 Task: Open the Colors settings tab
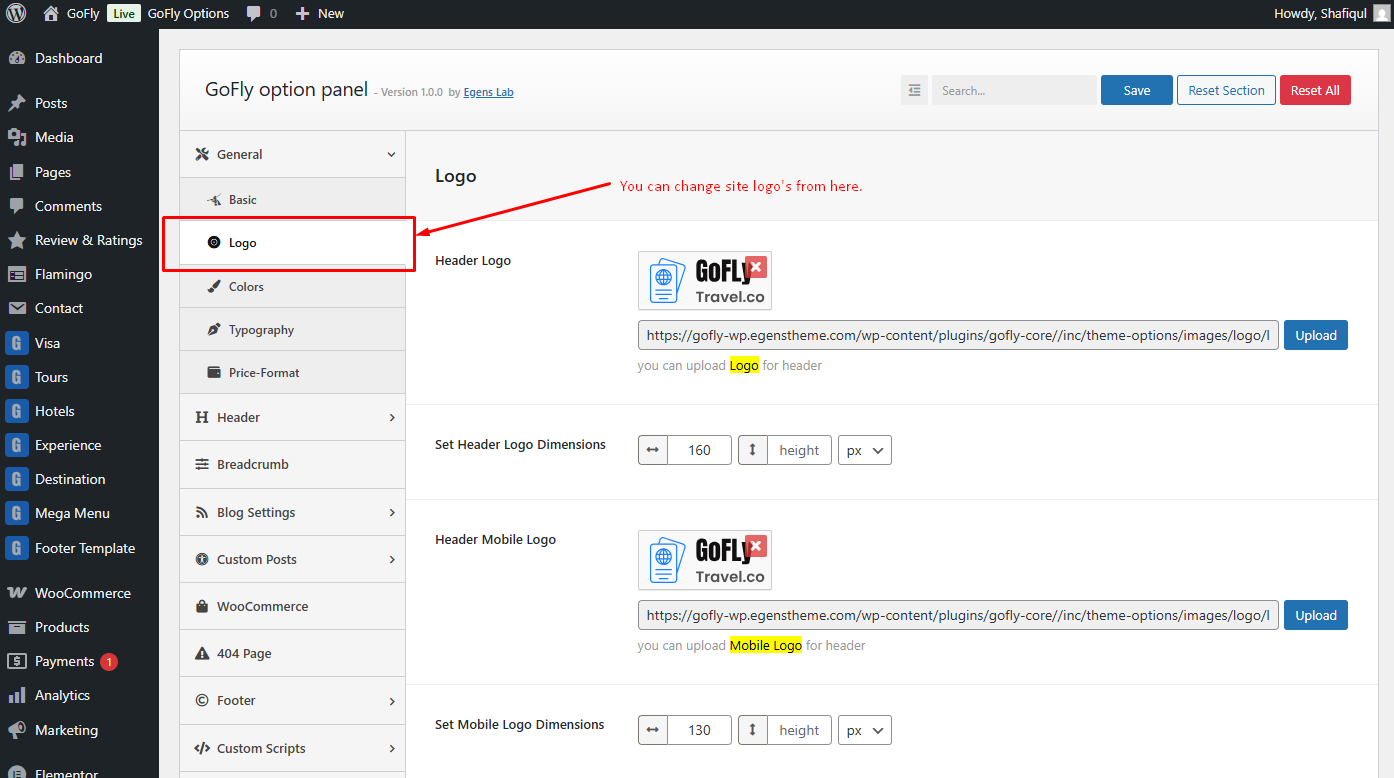[x=292, y=286]
